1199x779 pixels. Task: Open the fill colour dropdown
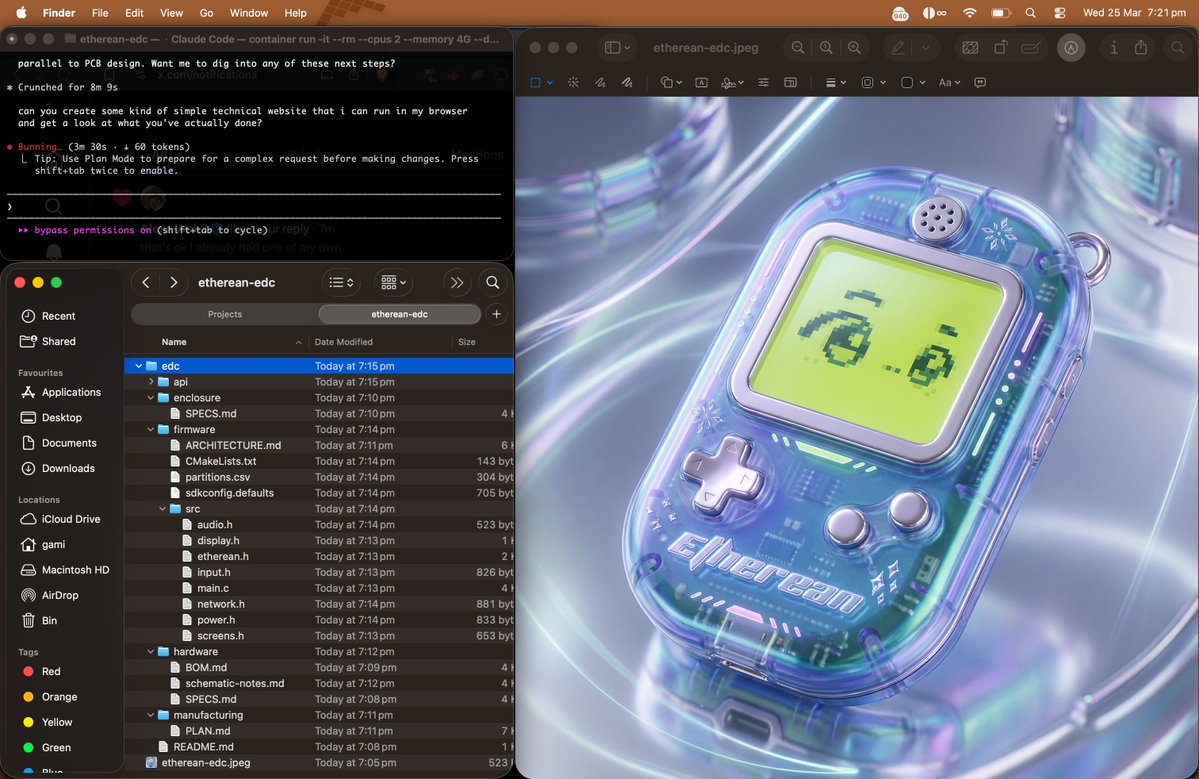913,82
